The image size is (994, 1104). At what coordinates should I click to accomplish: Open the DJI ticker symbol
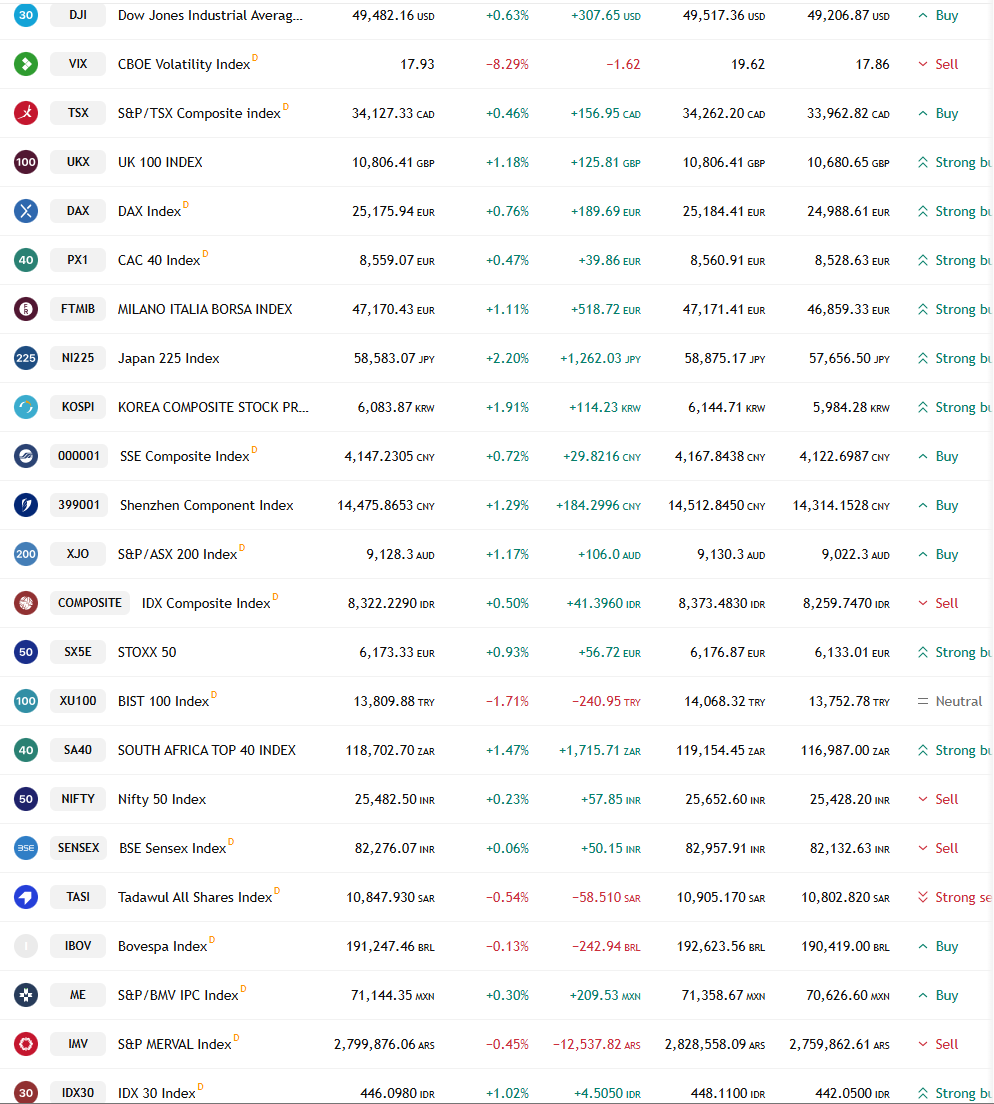78,15
